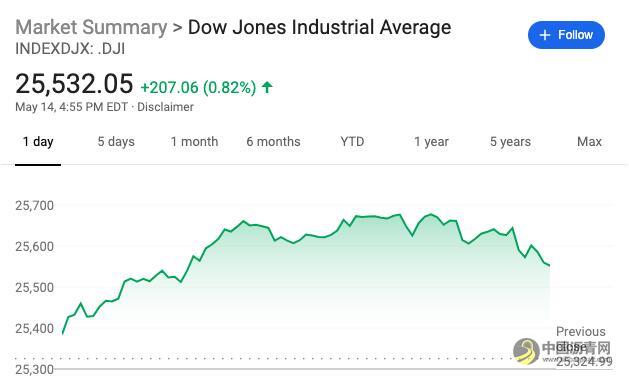Follow the Dow Jones index

coord(566,35)
